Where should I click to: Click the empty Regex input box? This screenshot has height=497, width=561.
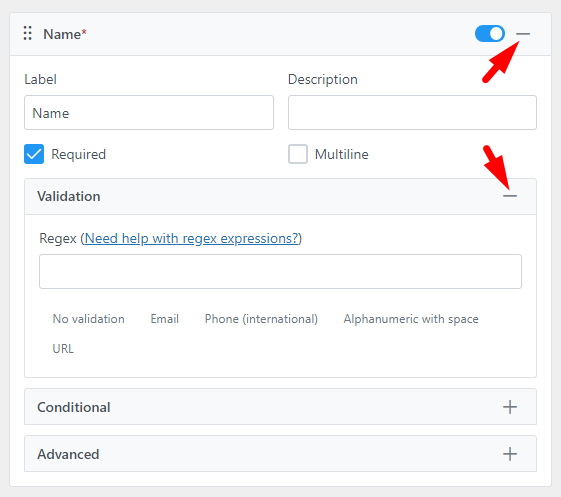[x=280, y=272]
